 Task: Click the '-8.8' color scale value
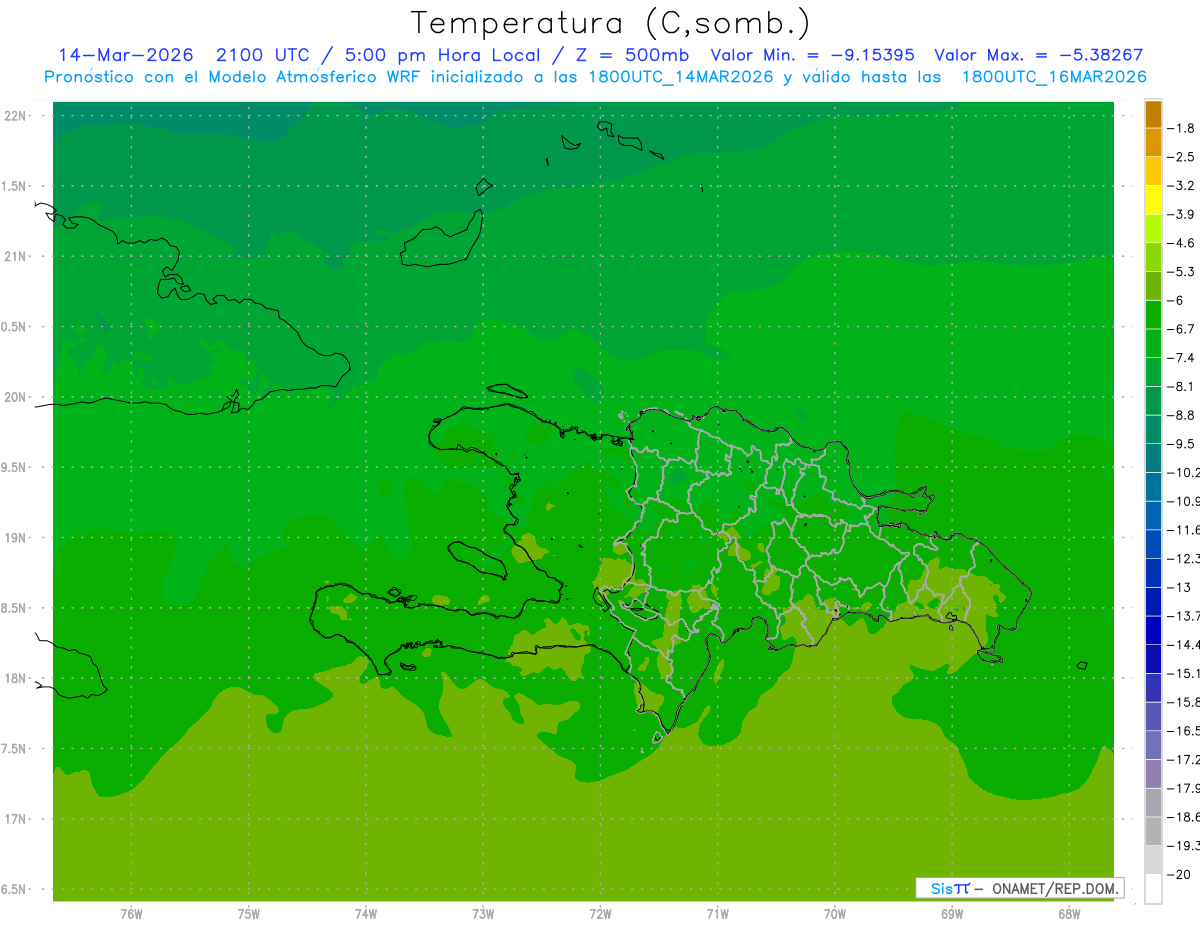point(1182,415)
